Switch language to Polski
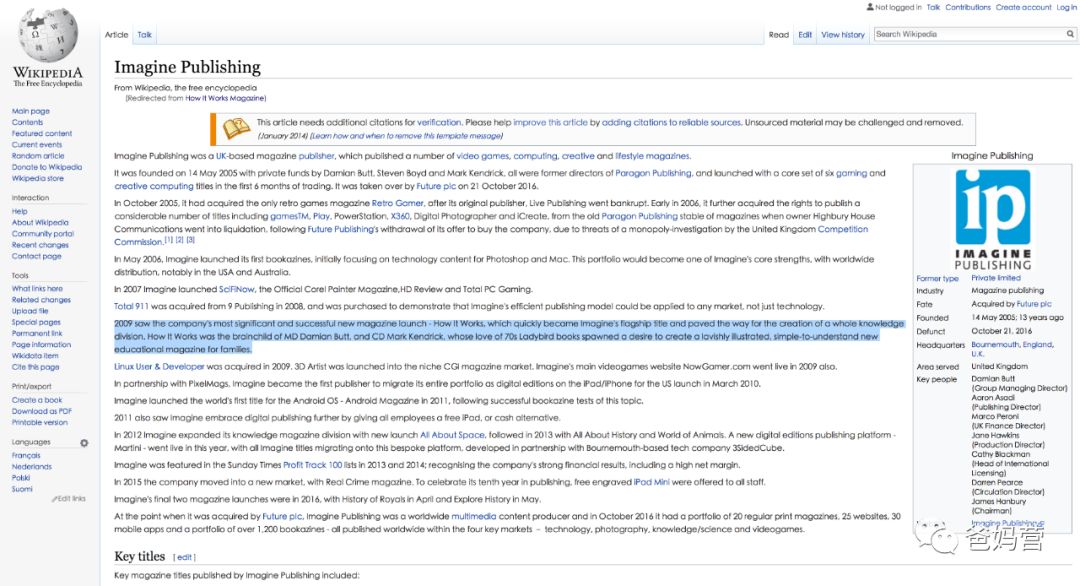The height and width of the screenshot is (586, 1080). point(21,477)
